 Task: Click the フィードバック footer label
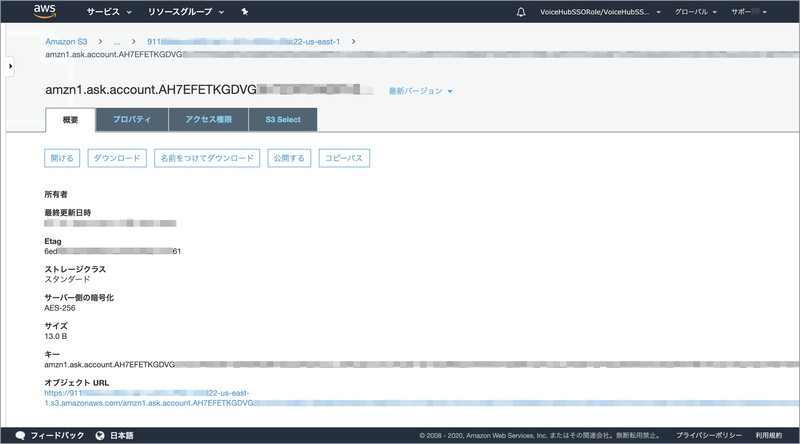[x=57, y=435]
